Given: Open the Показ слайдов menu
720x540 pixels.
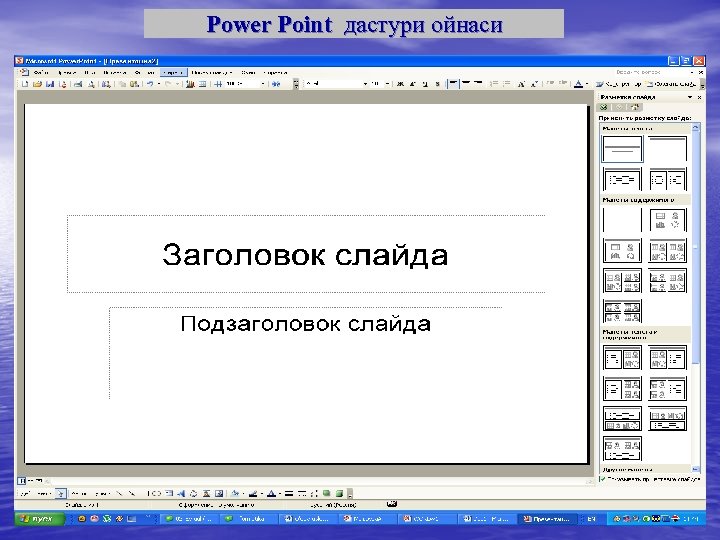Looking at the screenshot, I should point(212,73).
